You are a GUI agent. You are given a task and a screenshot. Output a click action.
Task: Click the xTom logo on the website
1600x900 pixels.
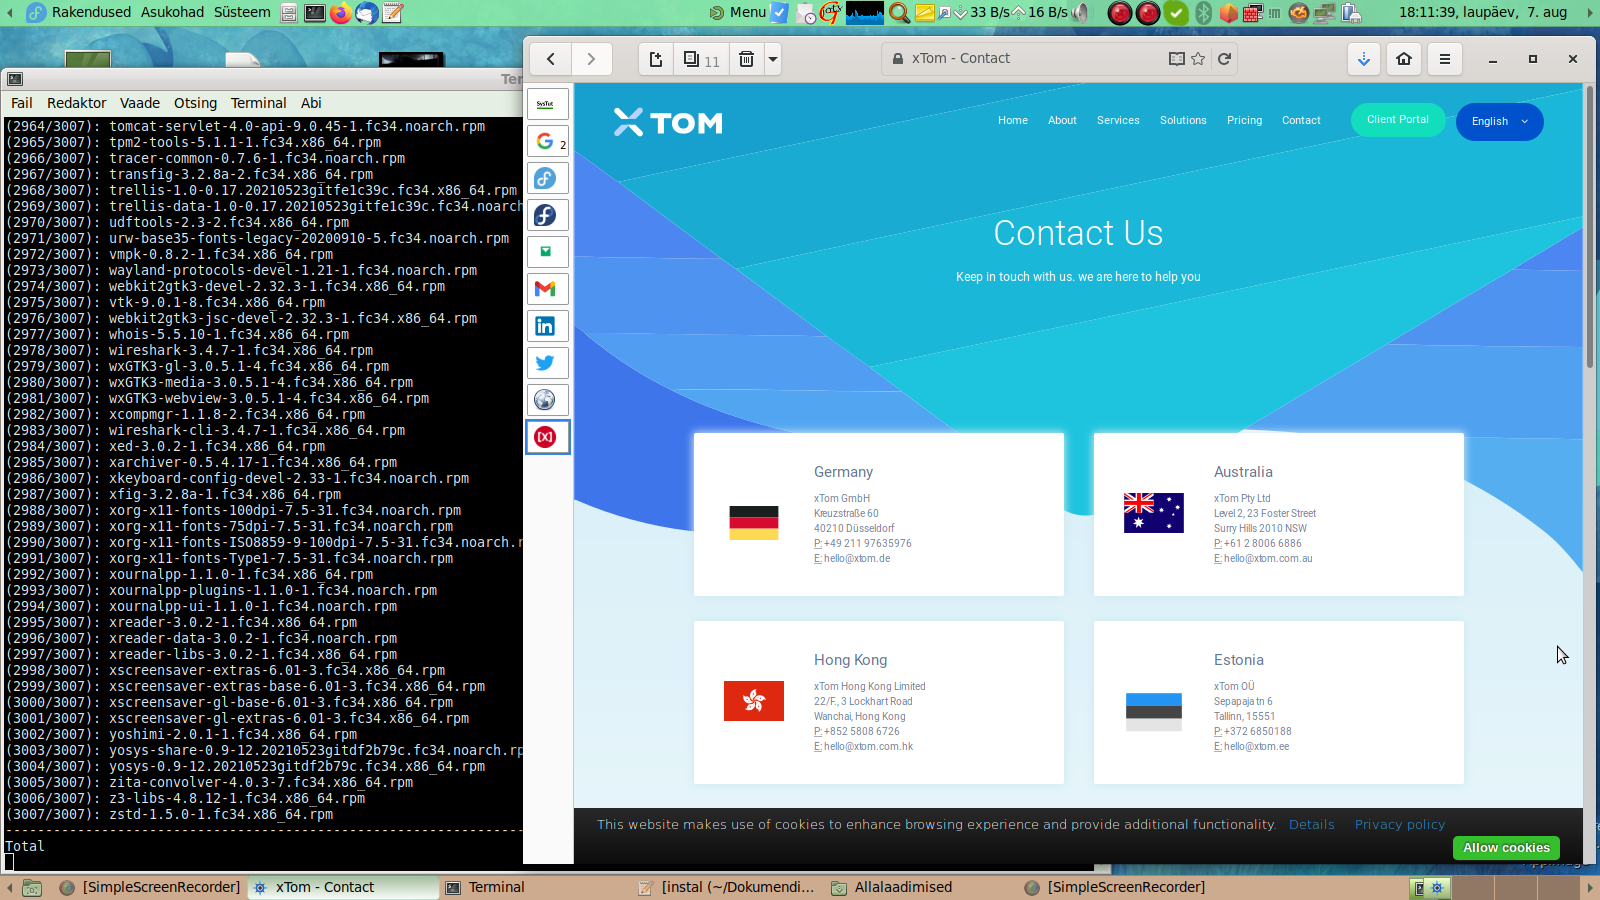tap(668, 122)
